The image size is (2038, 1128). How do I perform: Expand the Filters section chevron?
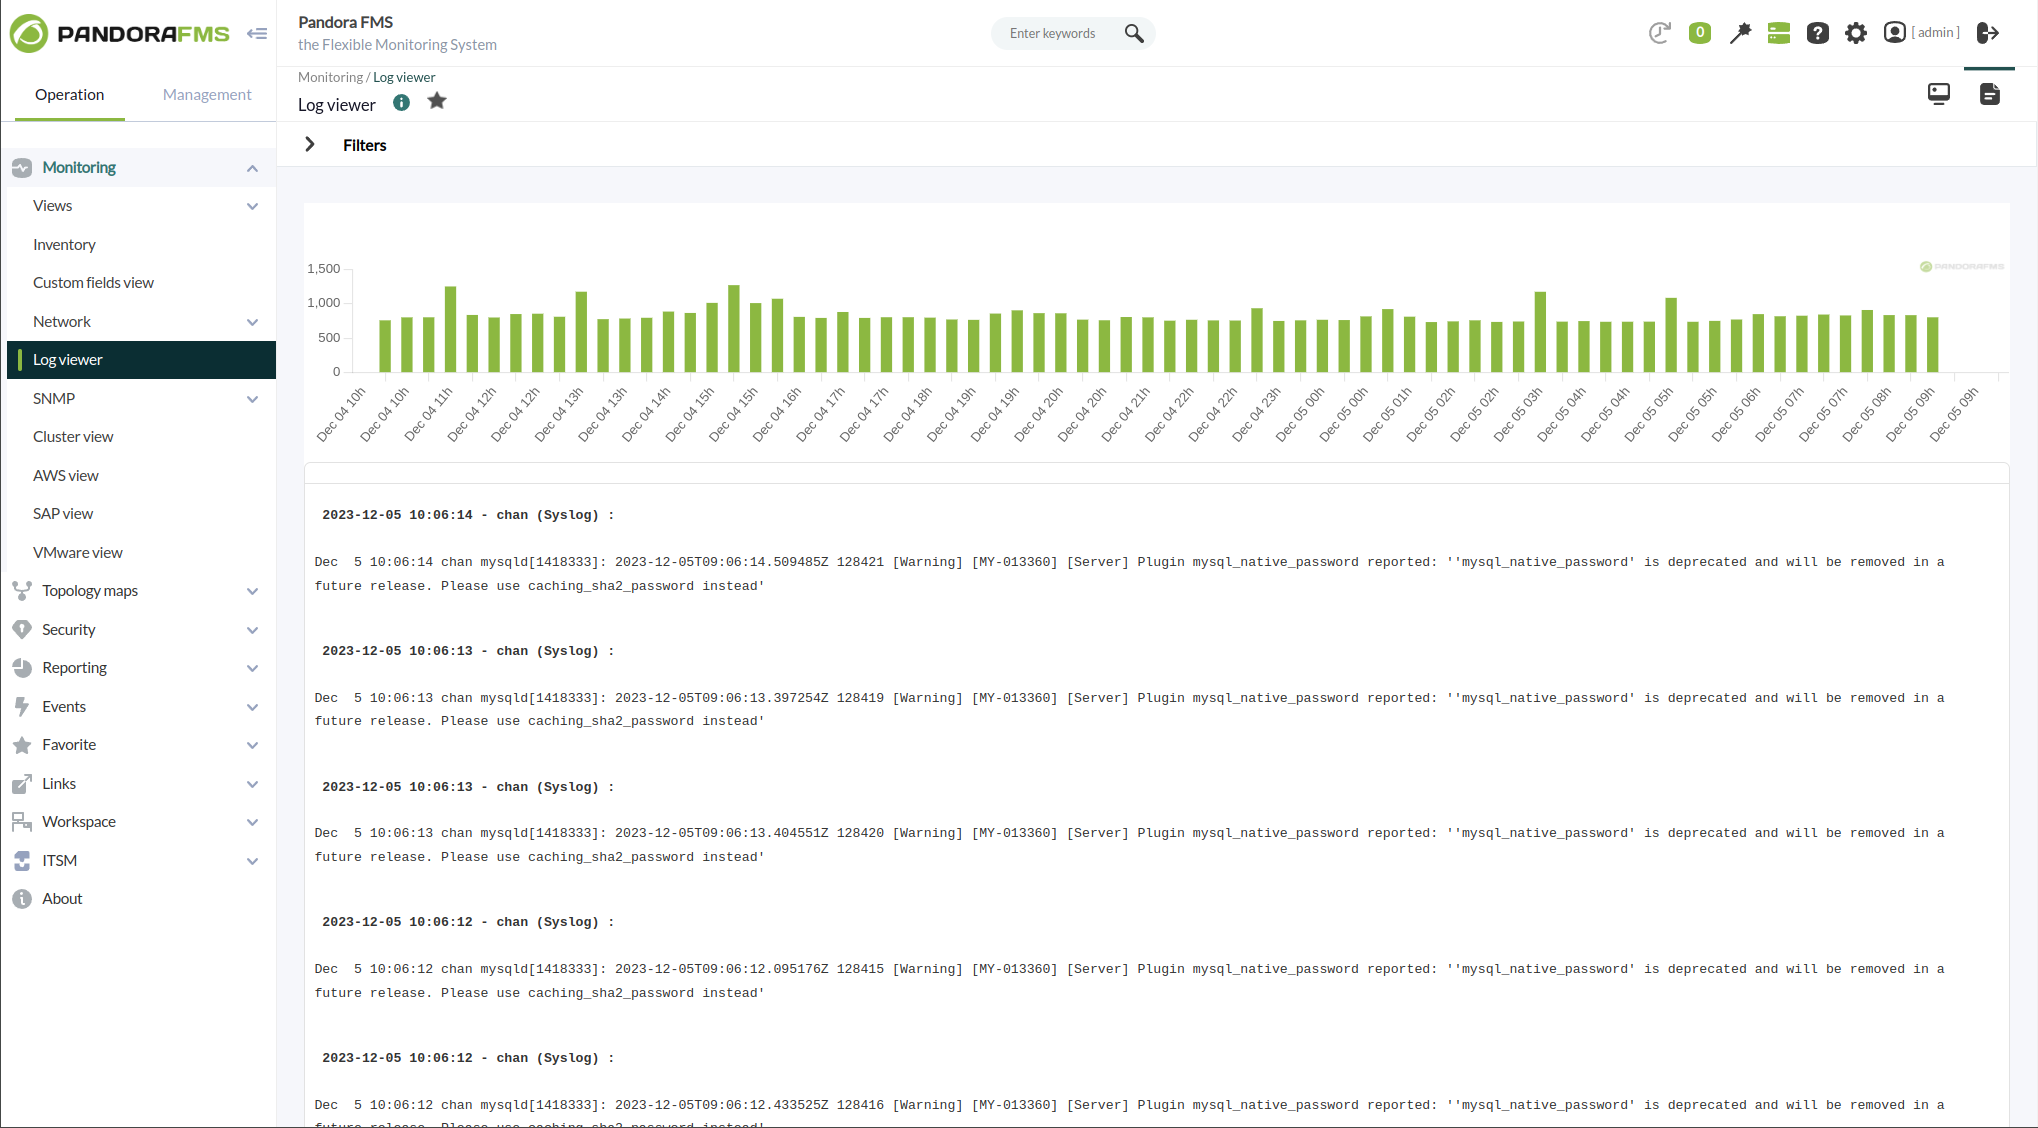pyautogui.click(x=310, y=144)
